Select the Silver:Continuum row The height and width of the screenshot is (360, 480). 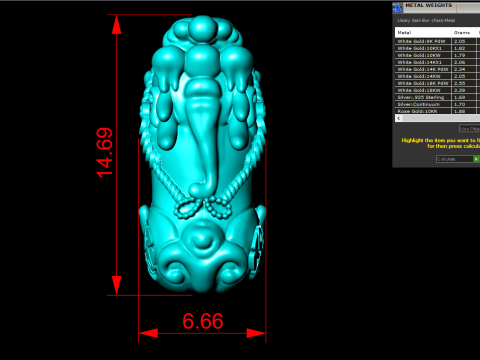437,104
